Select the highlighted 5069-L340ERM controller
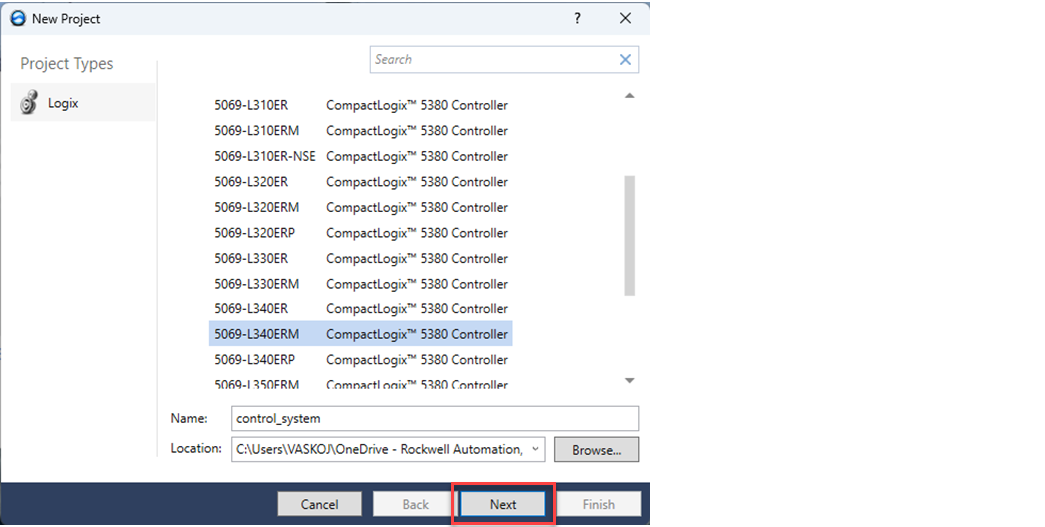The width and height of the screenshot is (1045, 527). [361, 334]
